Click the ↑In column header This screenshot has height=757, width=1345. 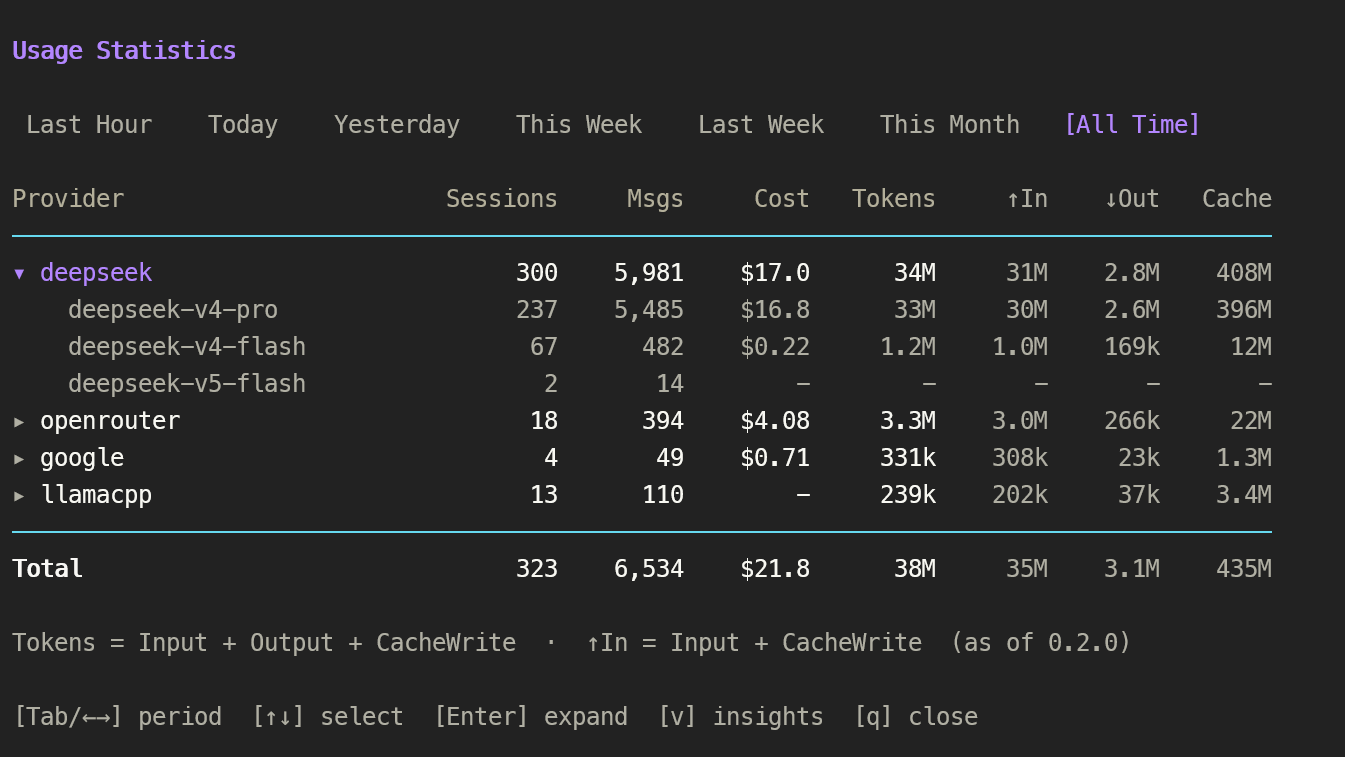pyautogui.click(x=1027, y=199)
